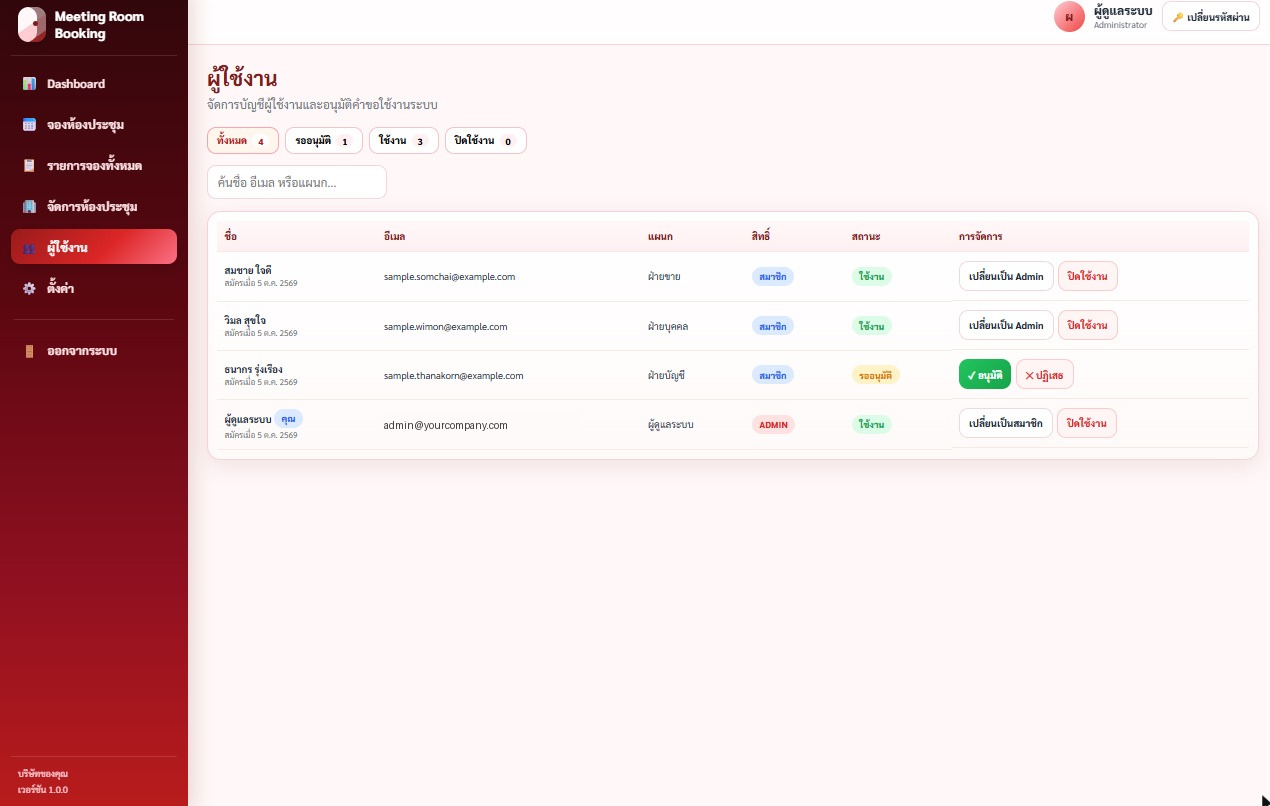Click the email sample.thanakorn@example.com

tap(454, 376)
